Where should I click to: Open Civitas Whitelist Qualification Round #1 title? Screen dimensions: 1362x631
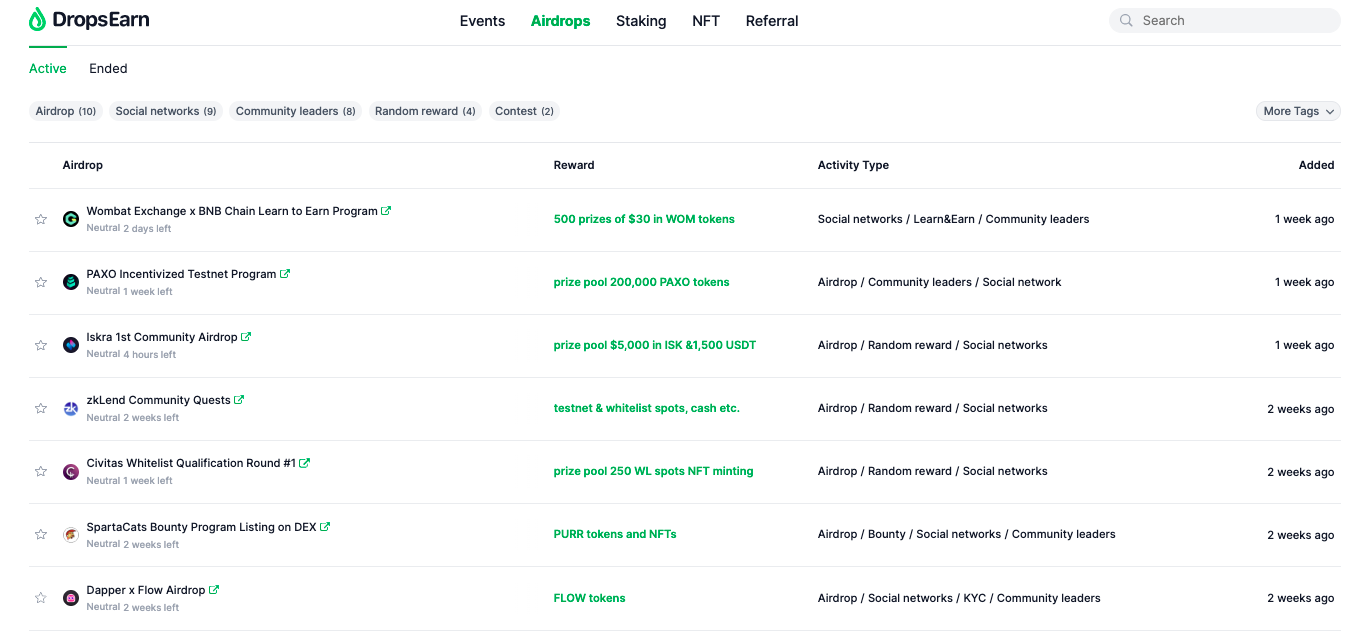[191, 463]
